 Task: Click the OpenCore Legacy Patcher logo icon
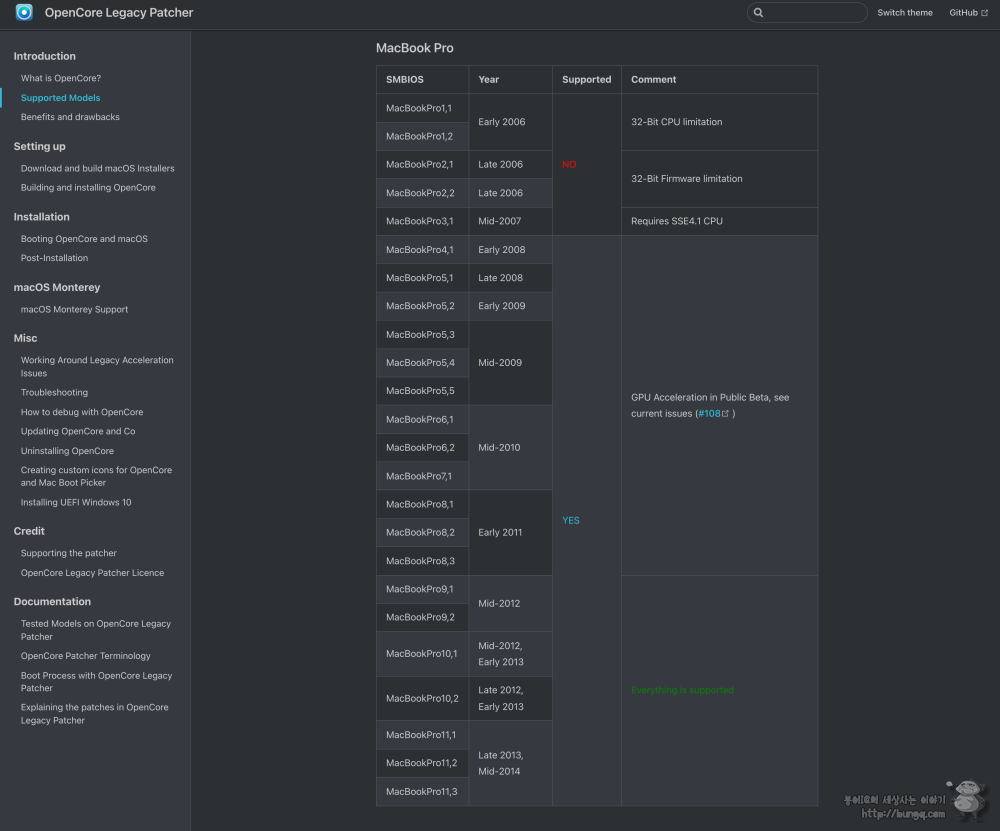coord(24,12)
